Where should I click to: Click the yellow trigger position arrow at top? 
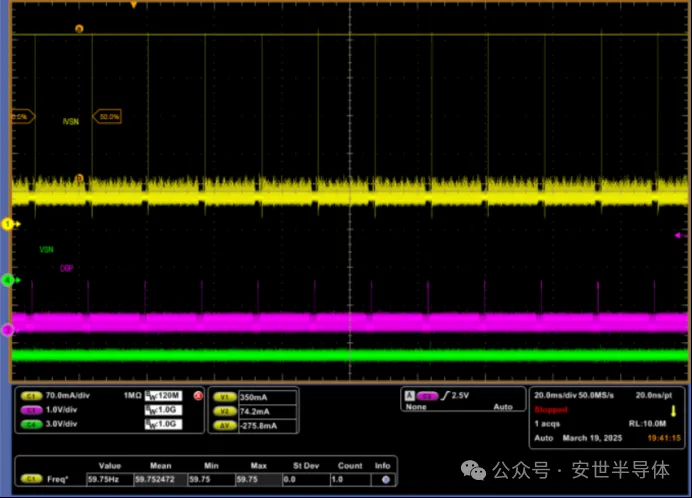133,5
